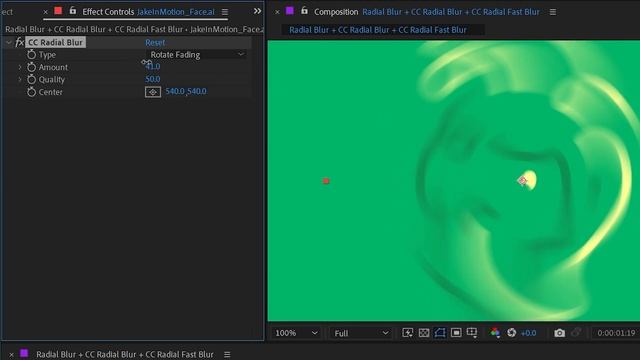Click the Quality value 50.0
Viewport: 640px width, 360px height.
click(153, 79)
